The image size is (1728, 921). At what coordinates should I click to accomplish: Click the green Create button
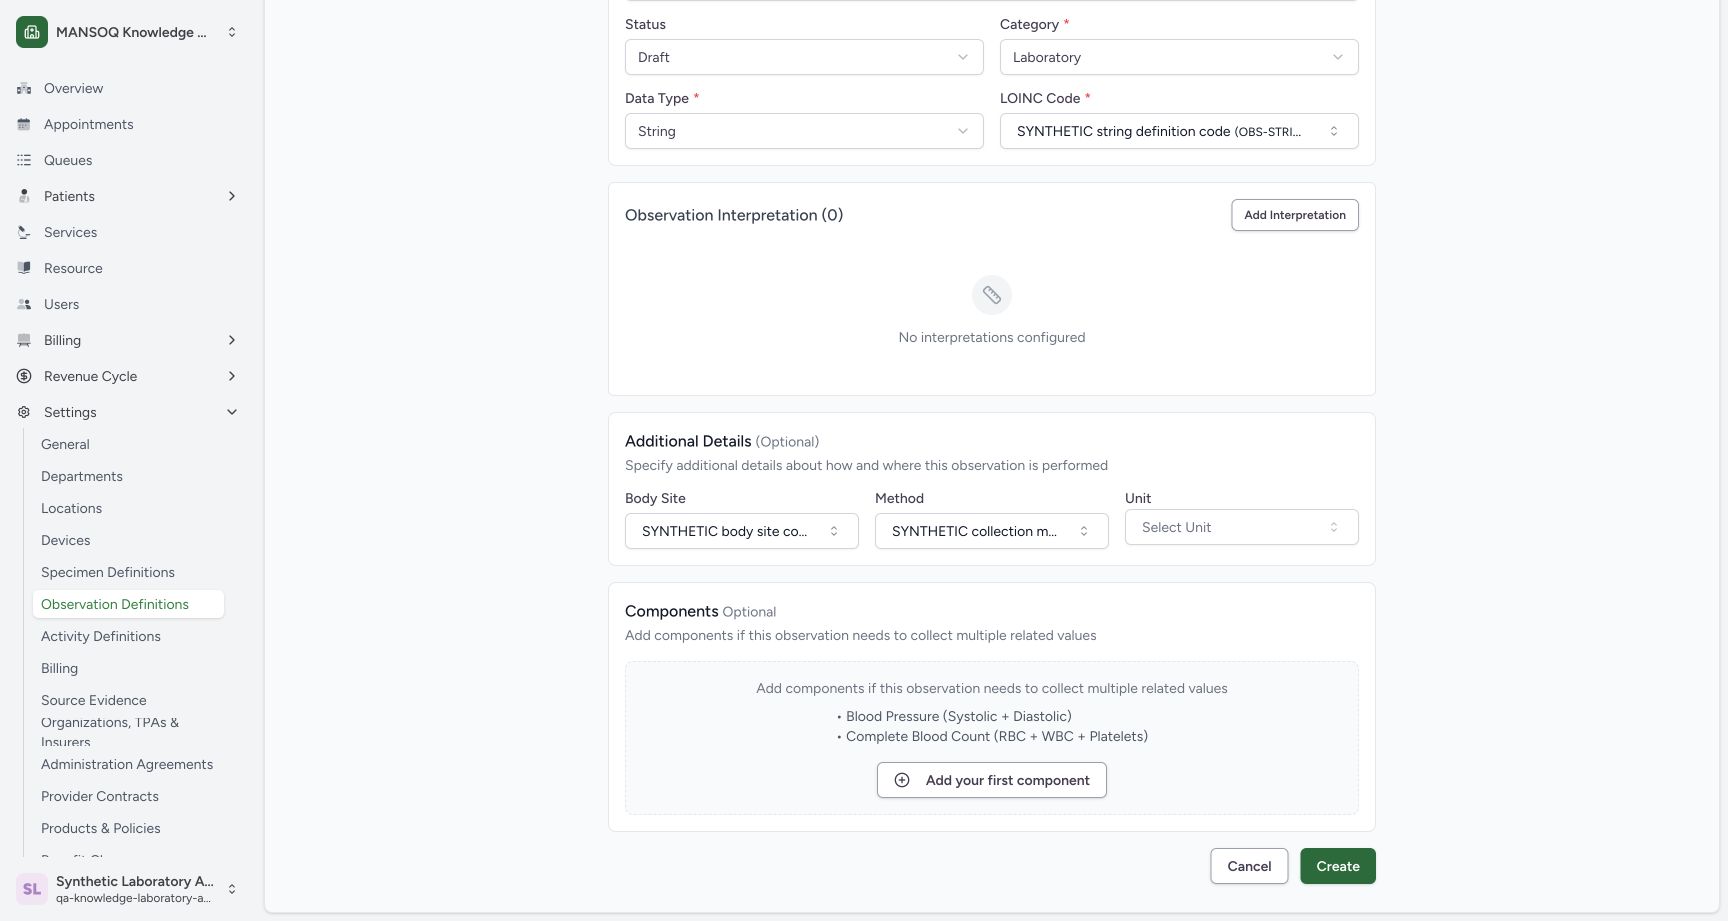[x=1338, y=866]
